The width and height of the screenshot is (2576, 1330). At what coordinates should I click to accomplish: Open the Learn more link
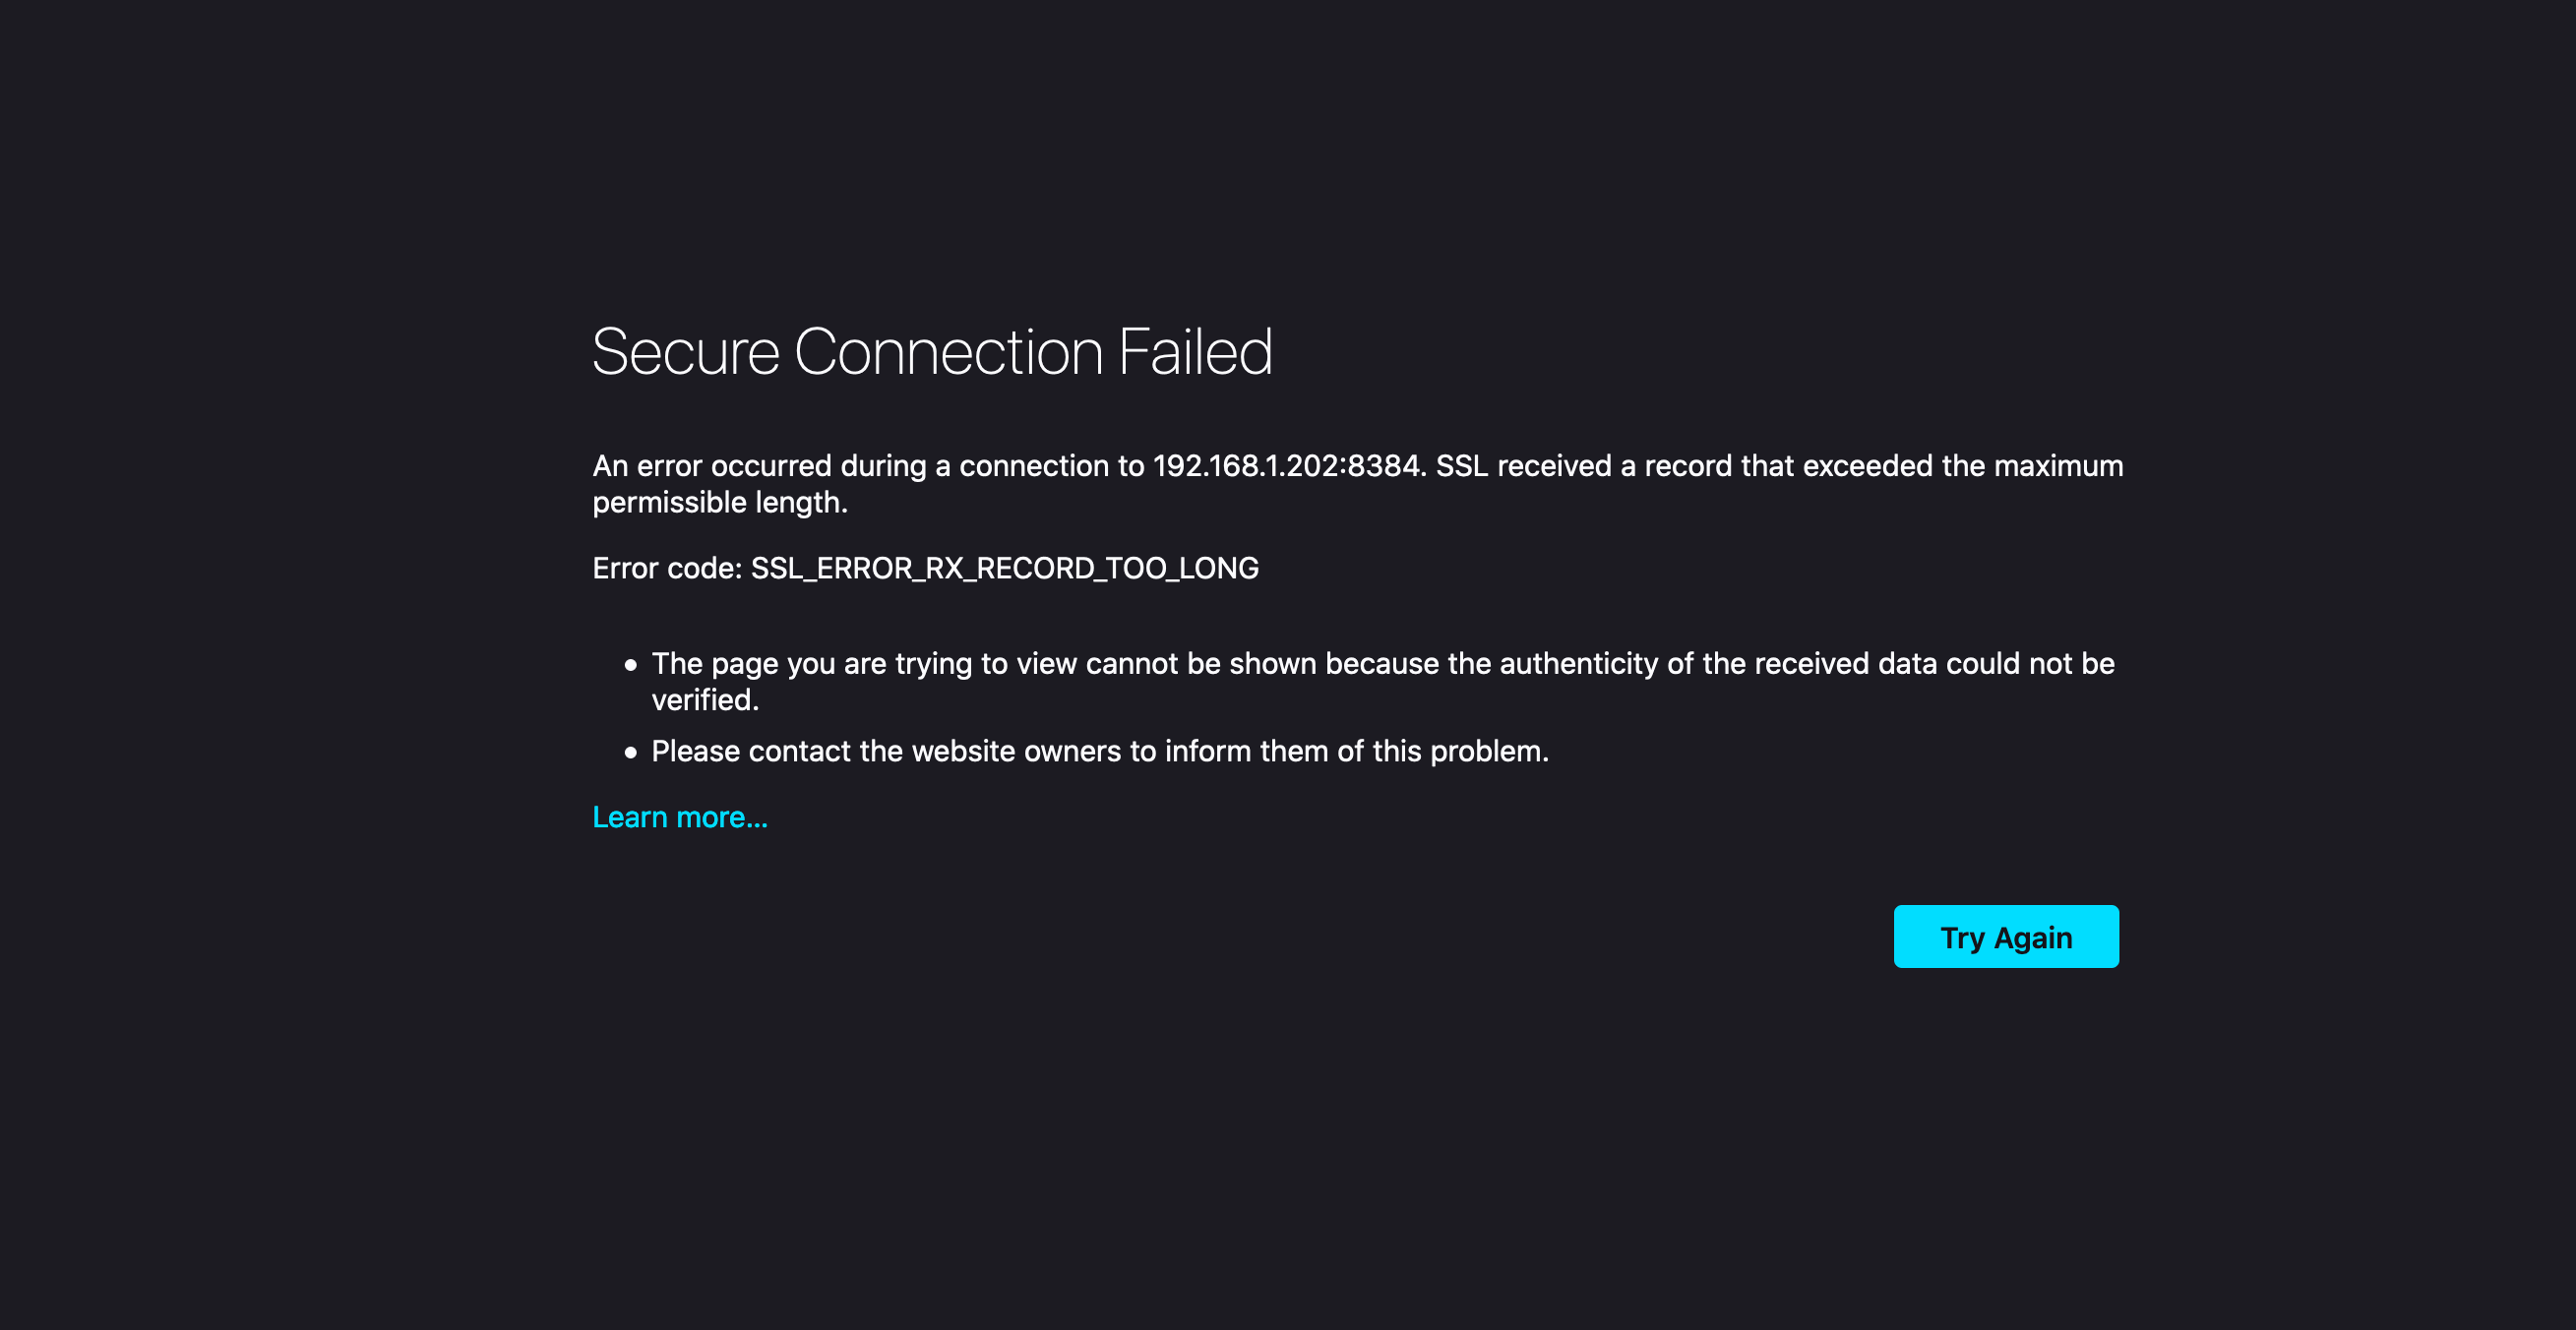679,817
